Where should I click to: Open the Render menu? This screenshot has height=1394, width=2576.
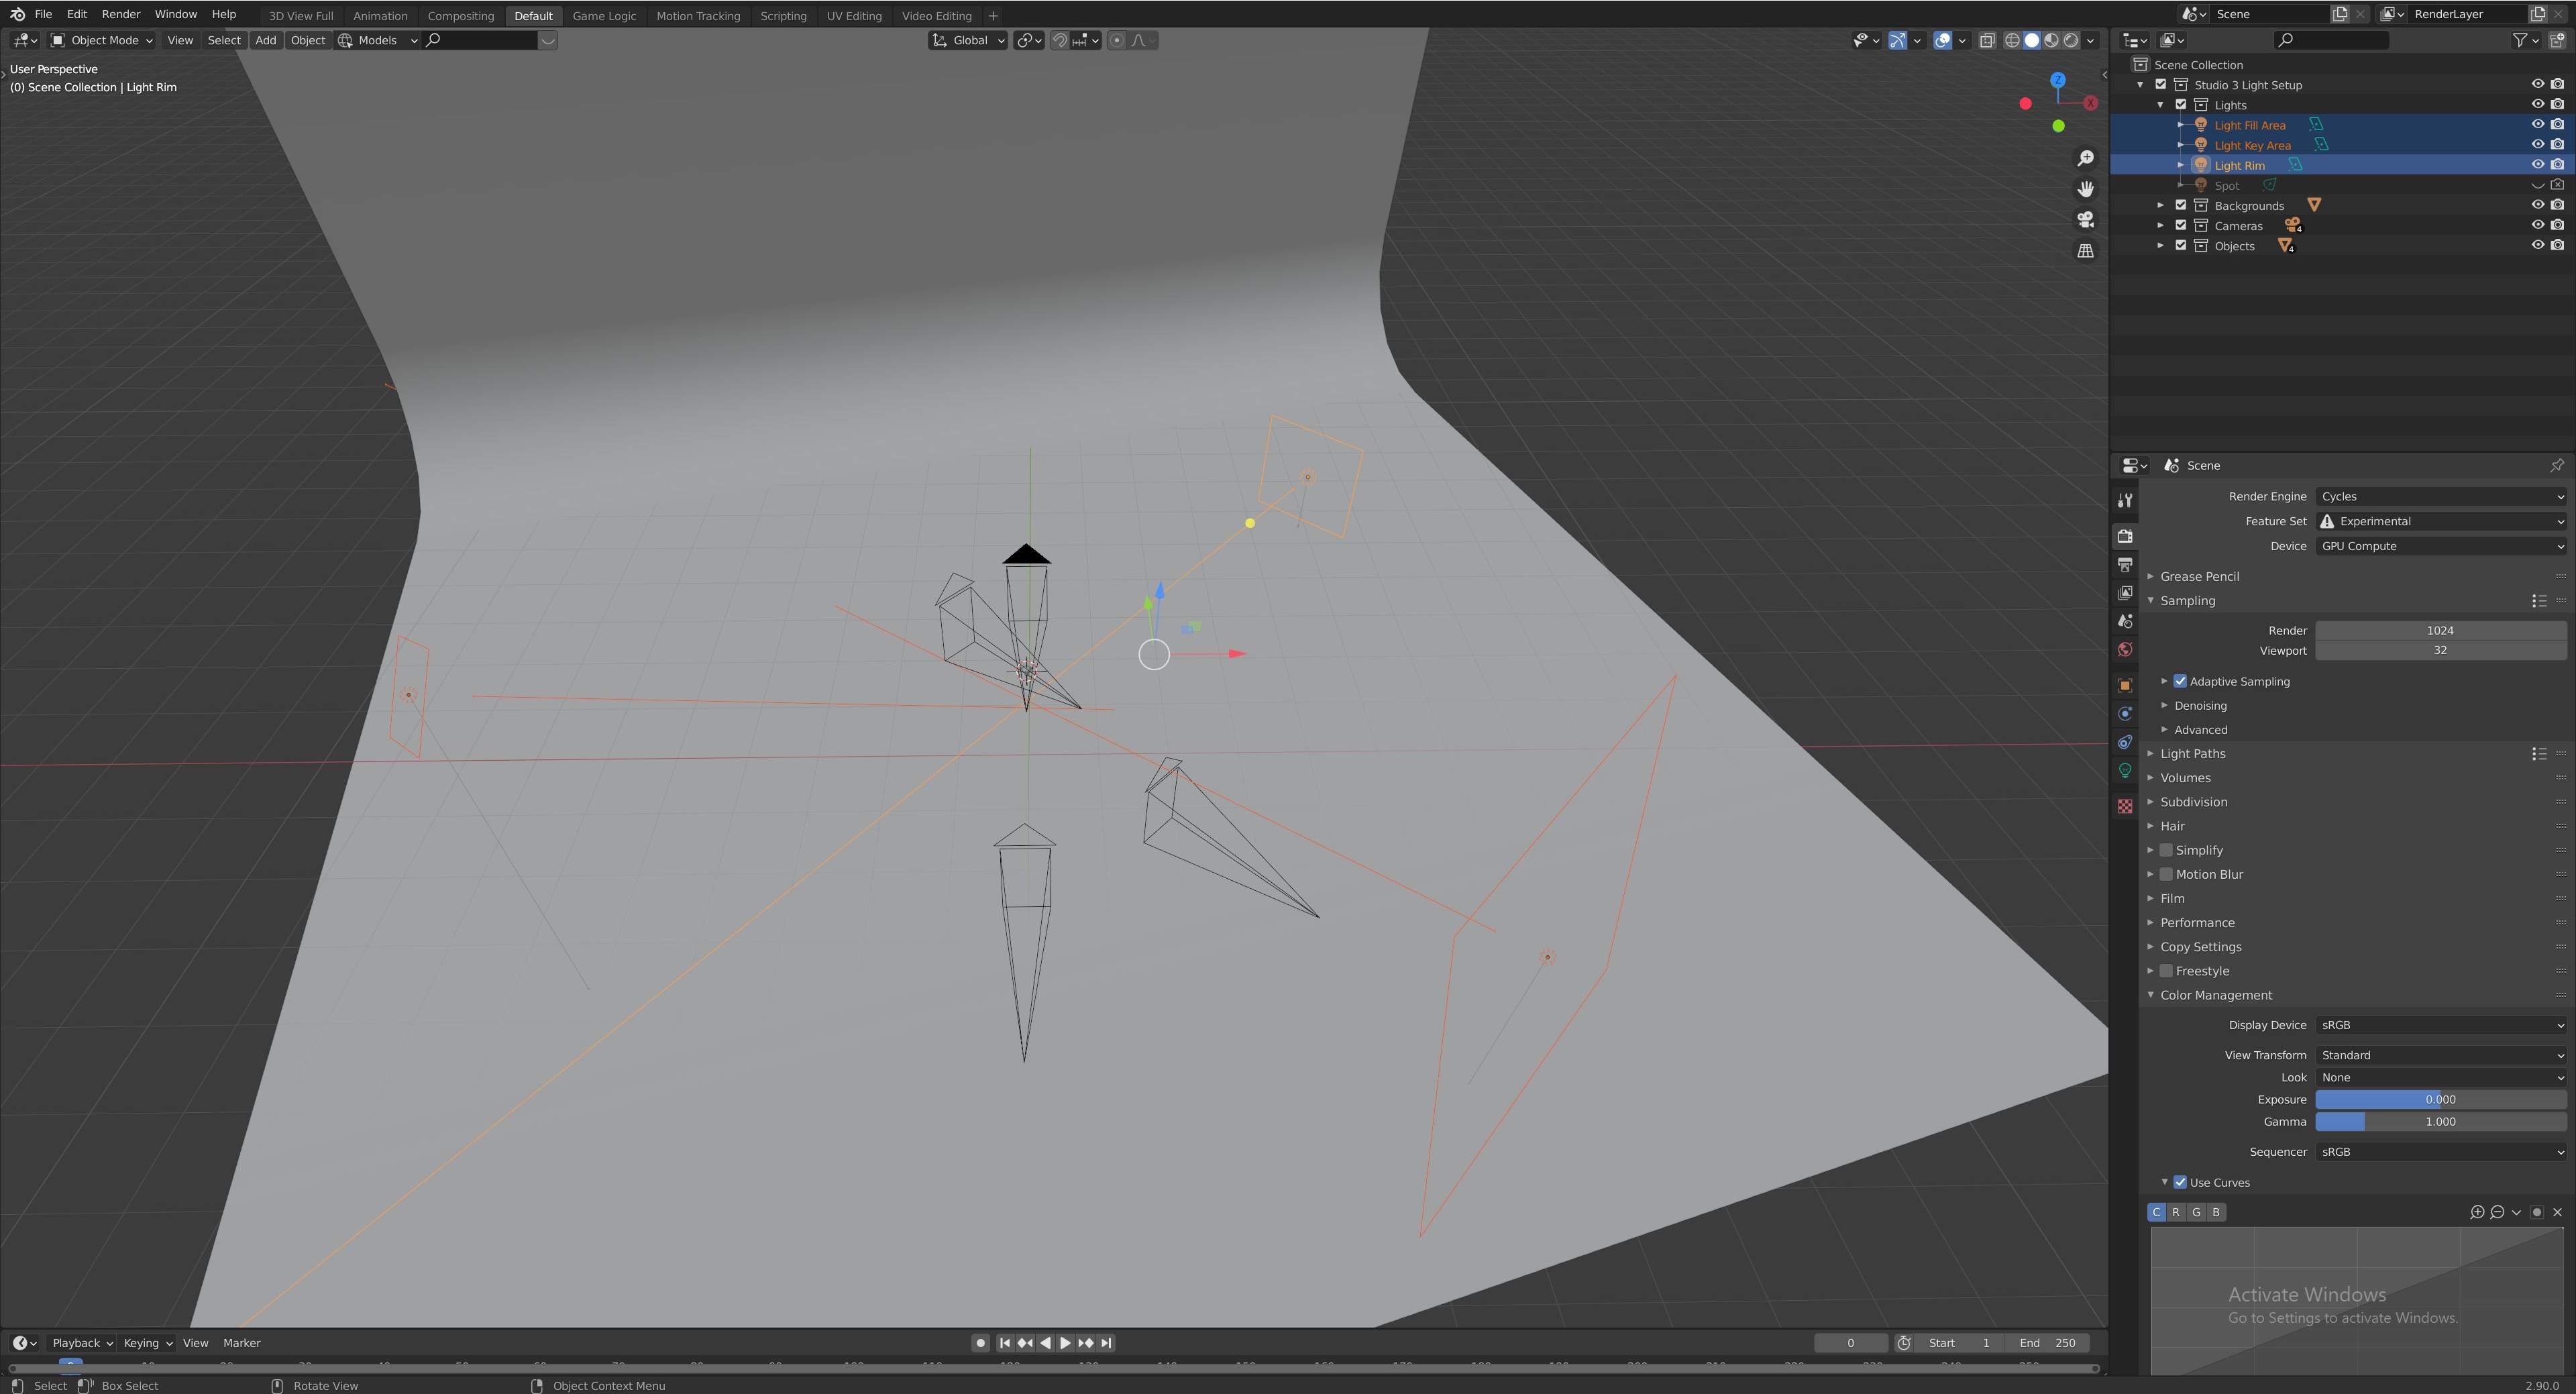click(x=121, y=14)
